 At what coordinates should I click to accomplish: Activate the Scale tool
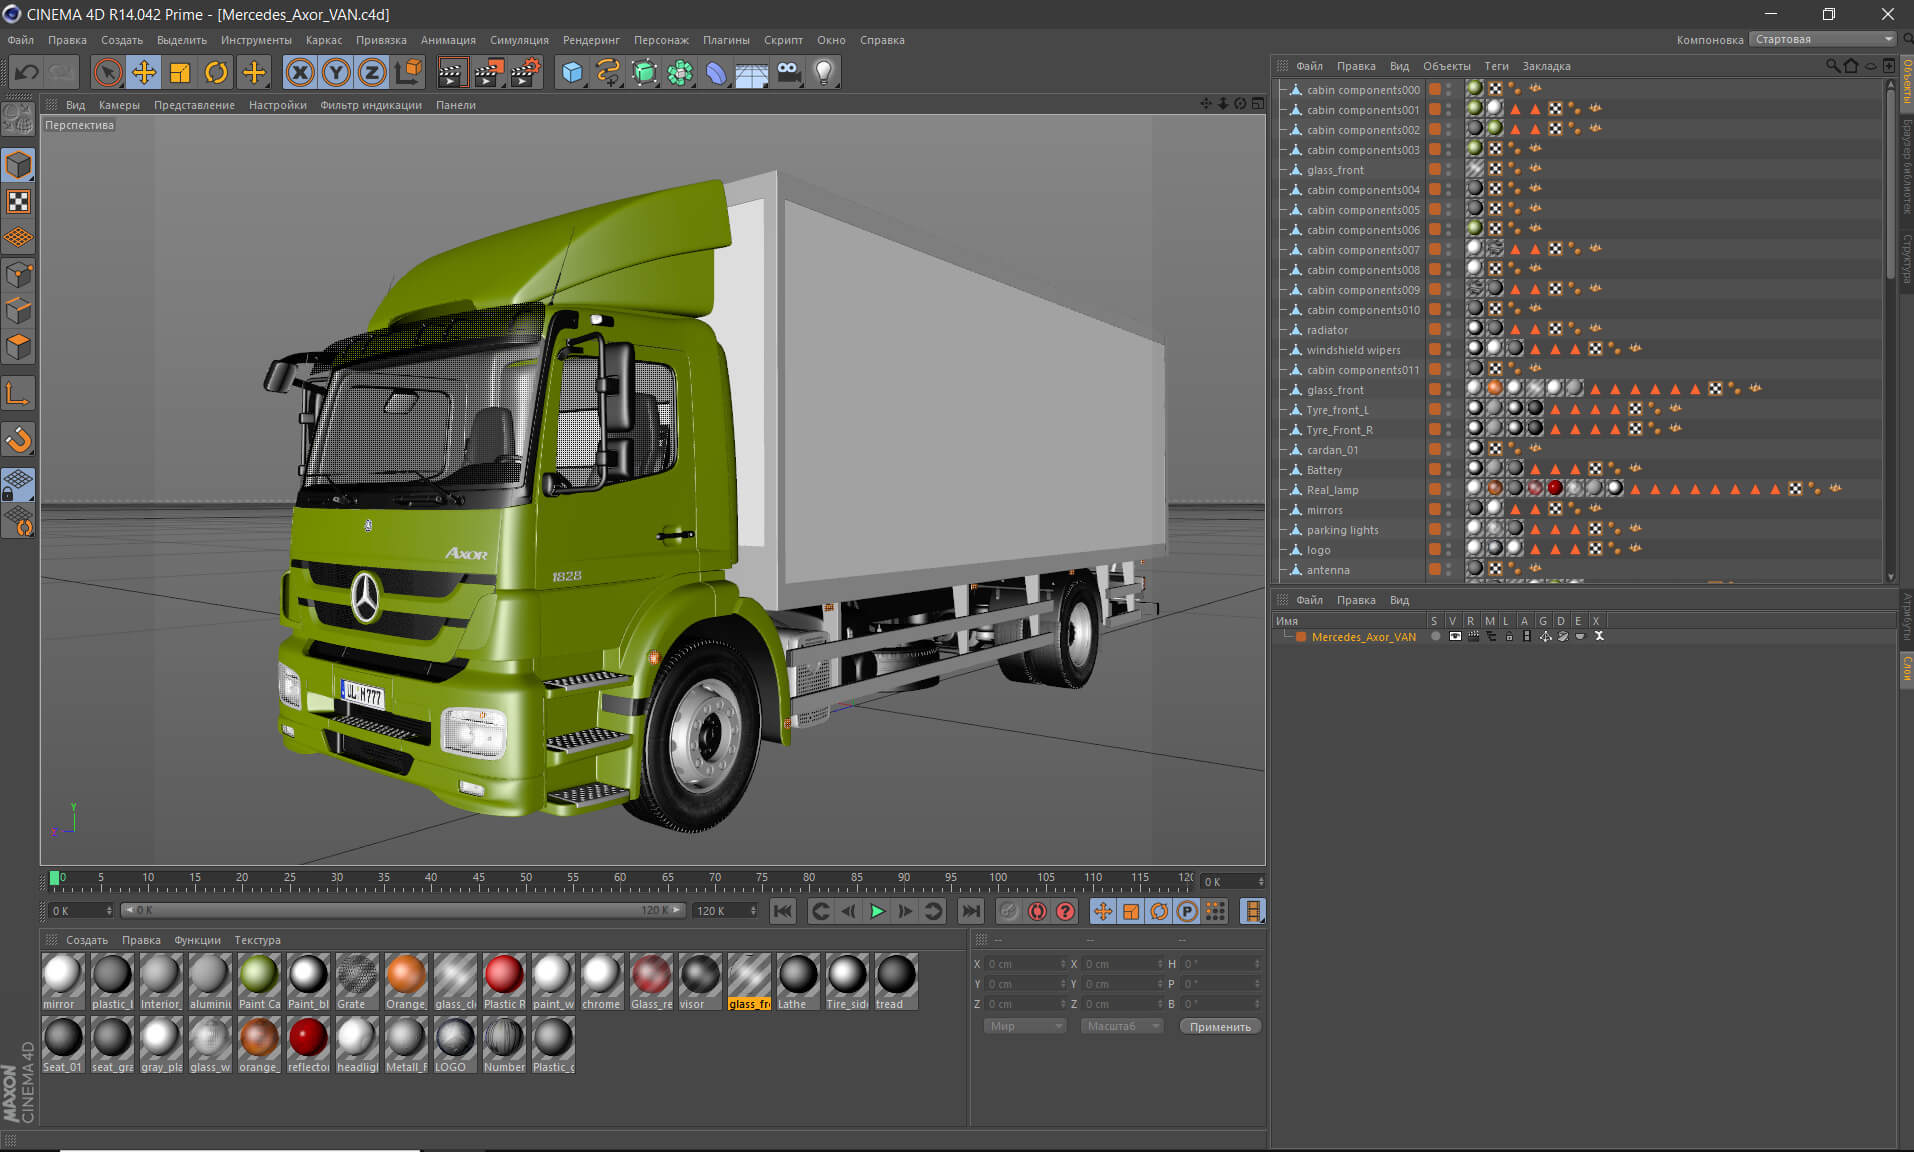pos(180,72)
